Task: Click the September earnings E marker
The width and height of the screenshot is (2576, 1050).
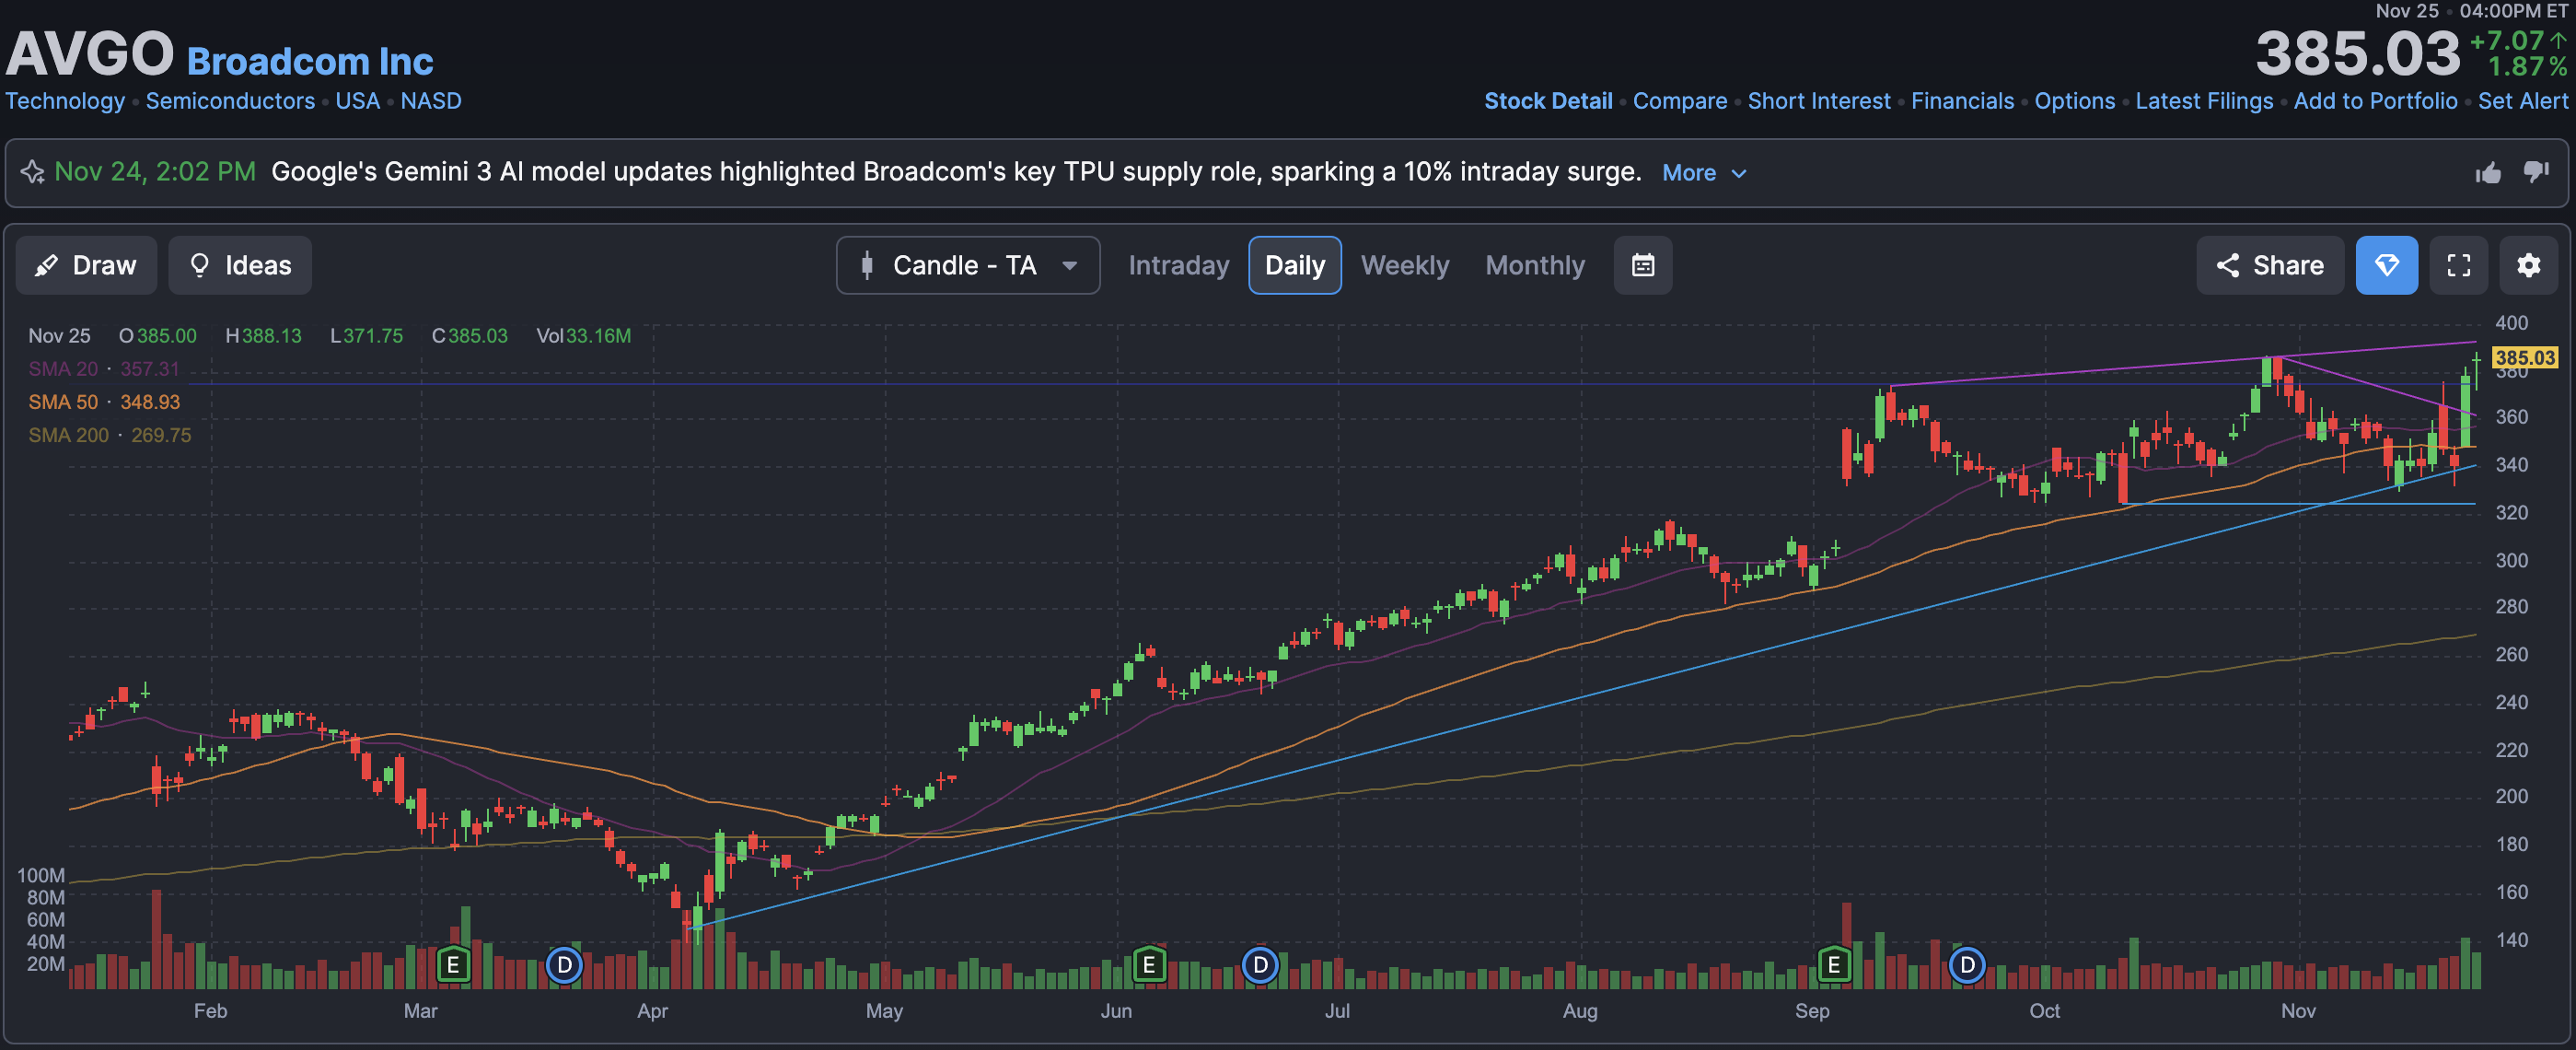Action: 1833,965
